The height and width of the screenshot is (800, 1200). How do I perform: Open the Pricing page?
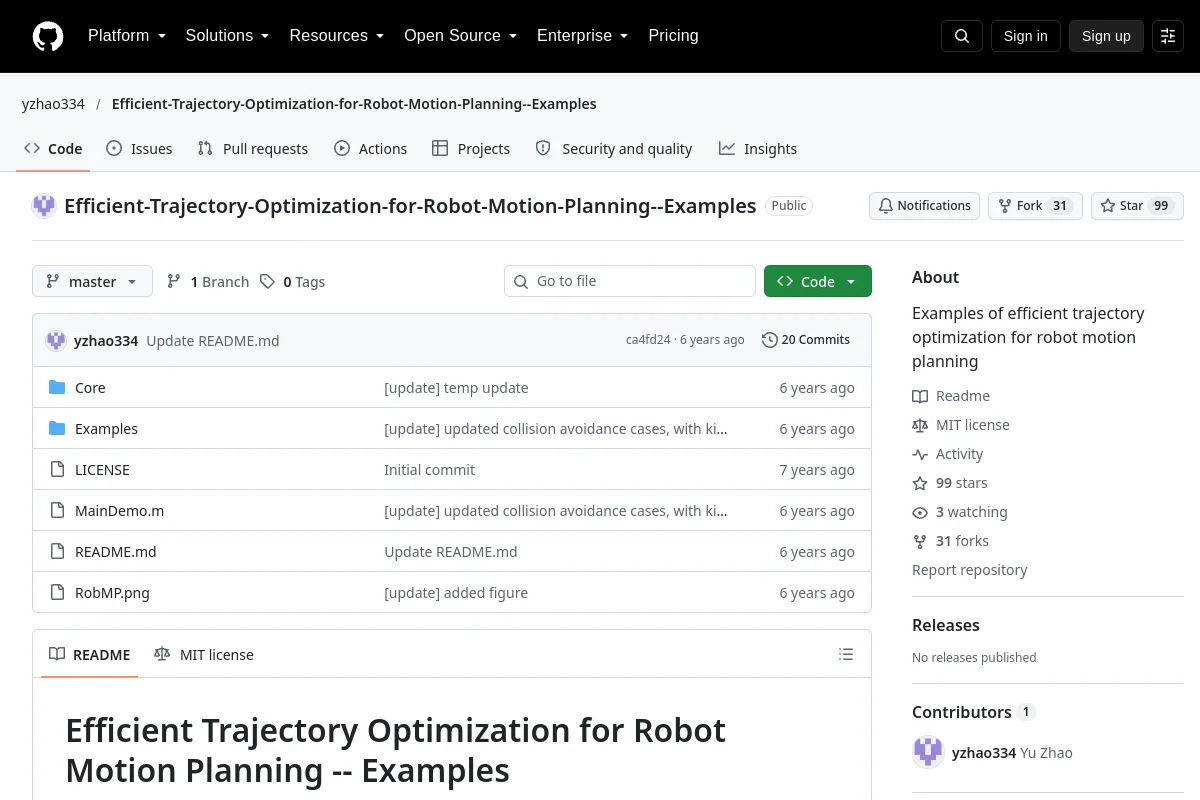coord(673,36)
